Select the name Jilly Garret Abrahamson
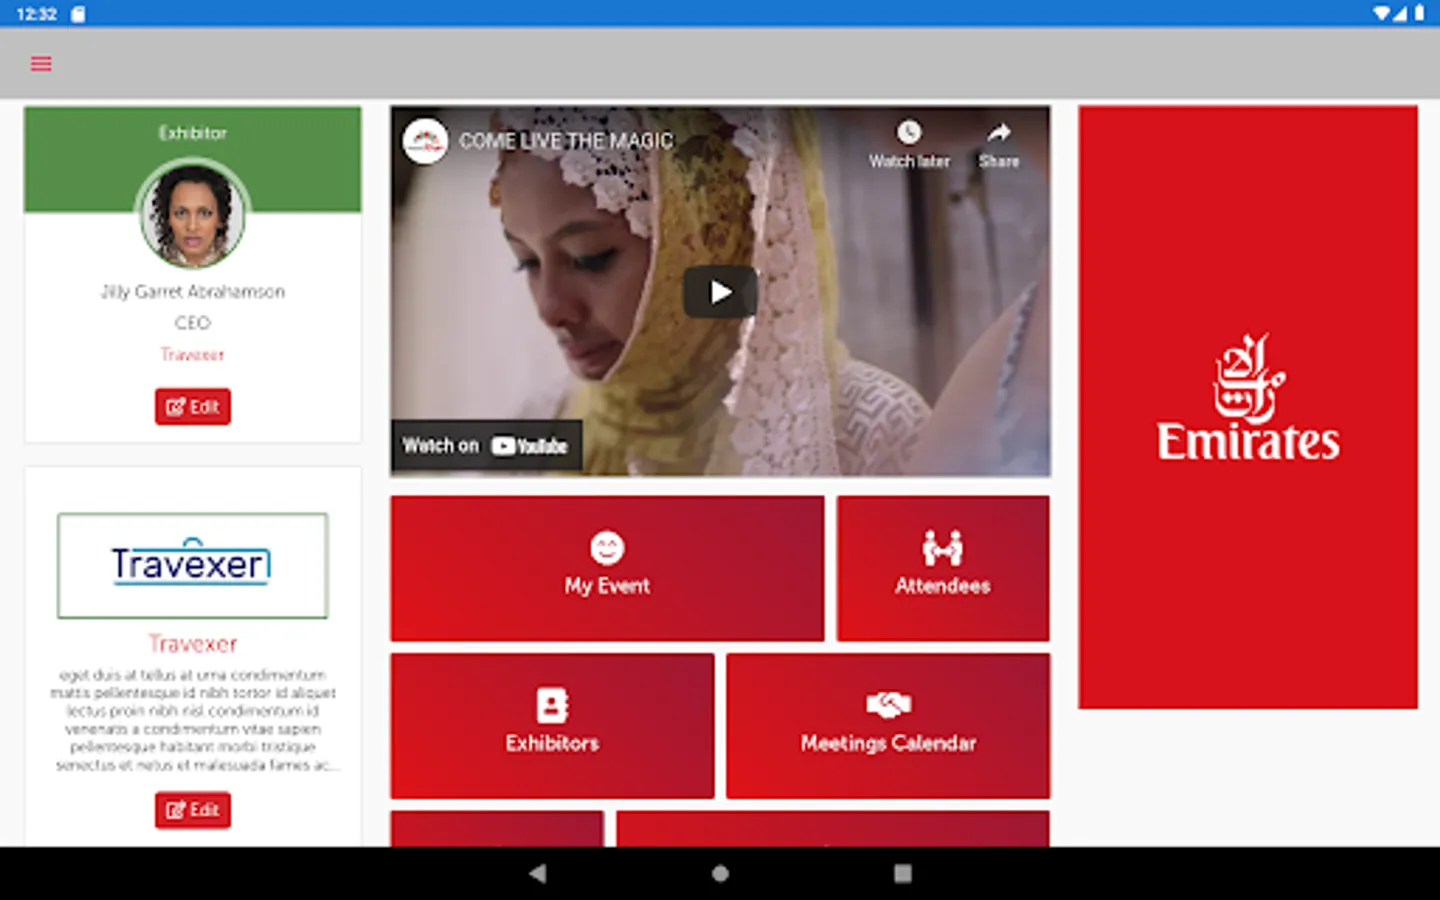 pyautogui.click(x=192, y=292)
